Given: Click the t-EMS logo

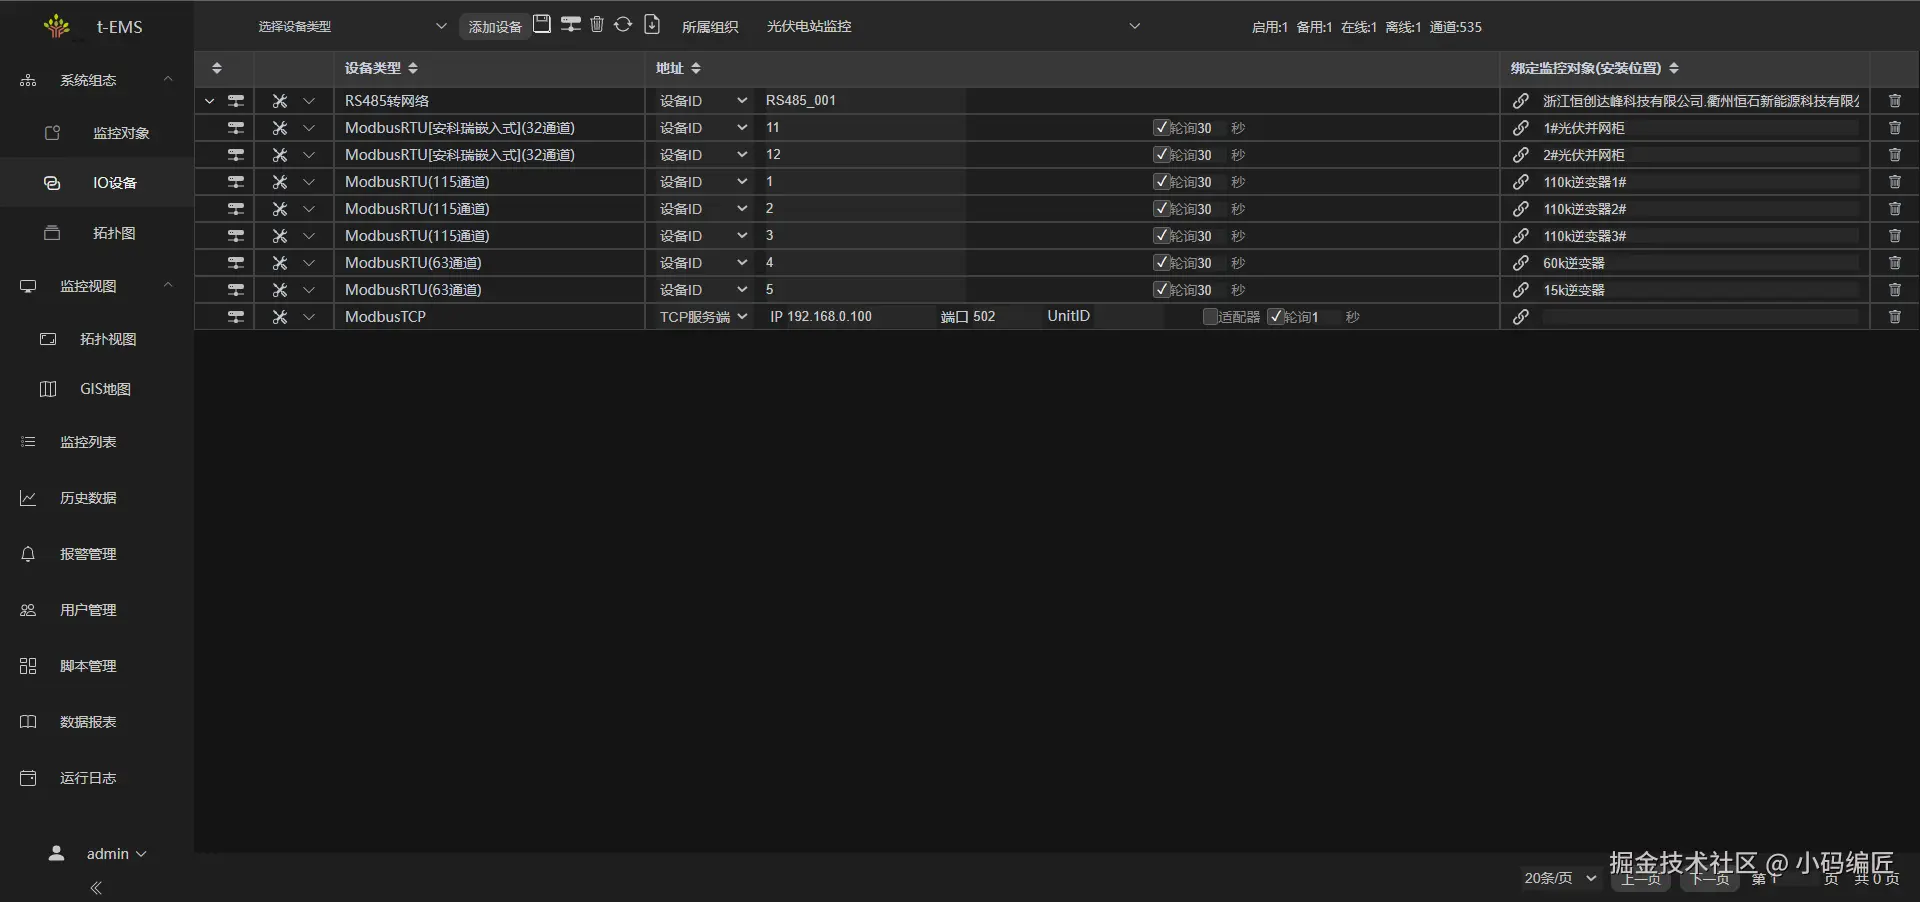Looking at the screenshot, I should (x=57, y=26).
